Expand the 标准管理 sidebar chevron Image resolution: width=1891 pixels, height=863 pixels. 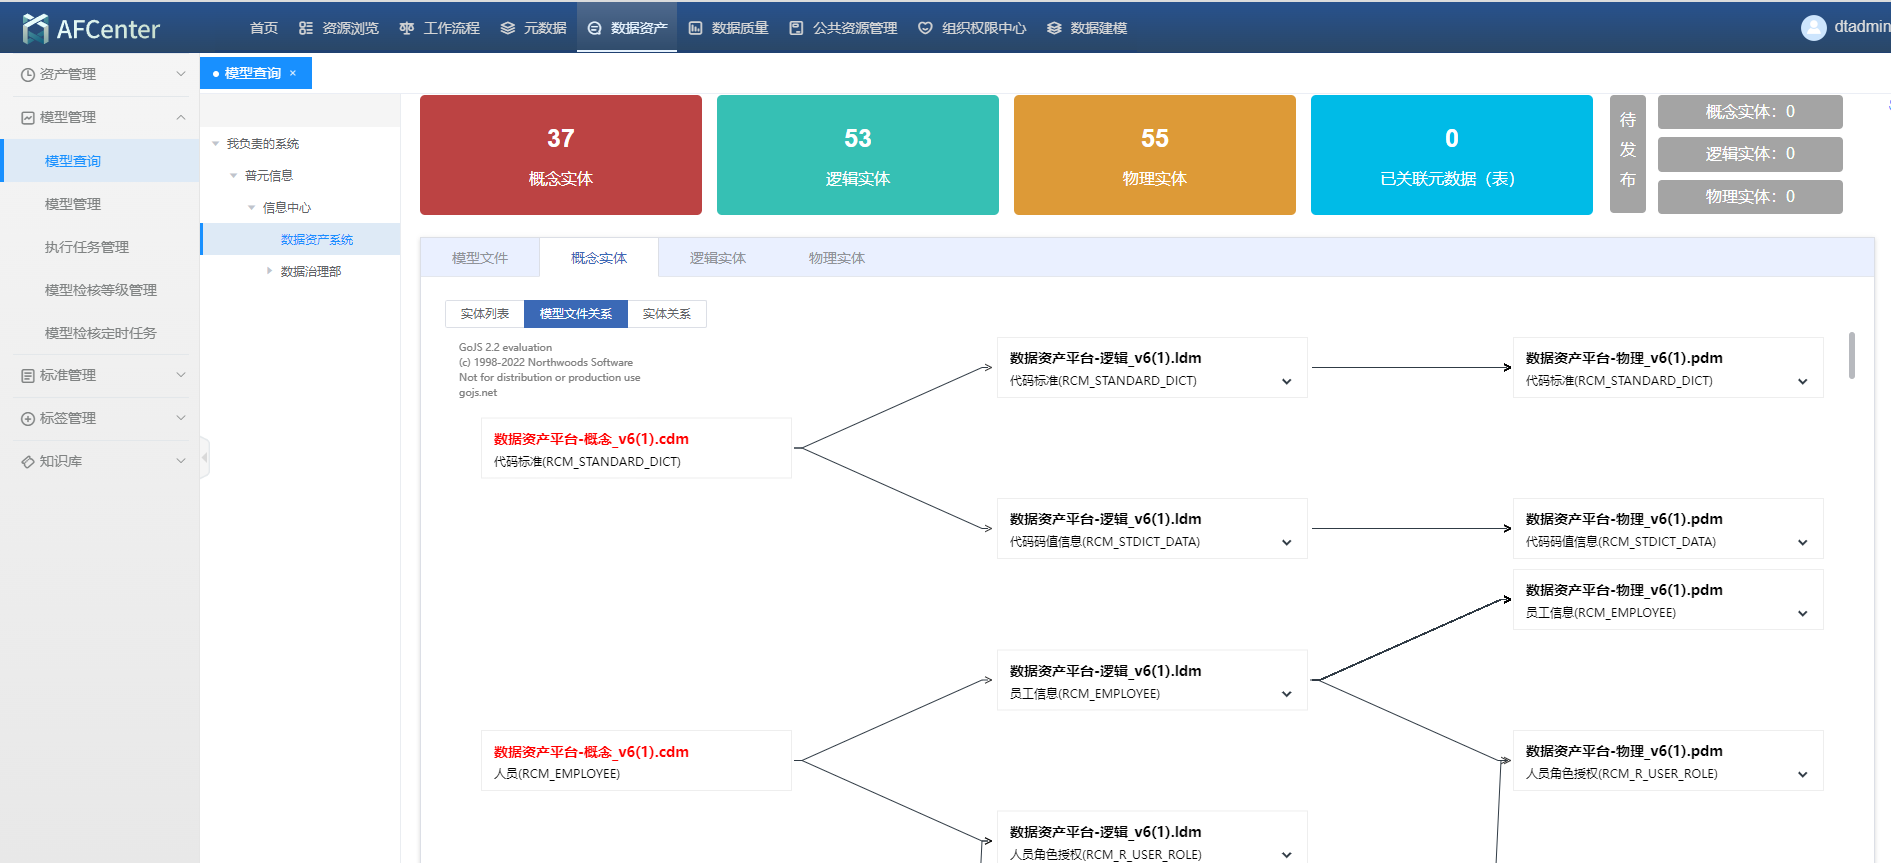tap(181, 375)
